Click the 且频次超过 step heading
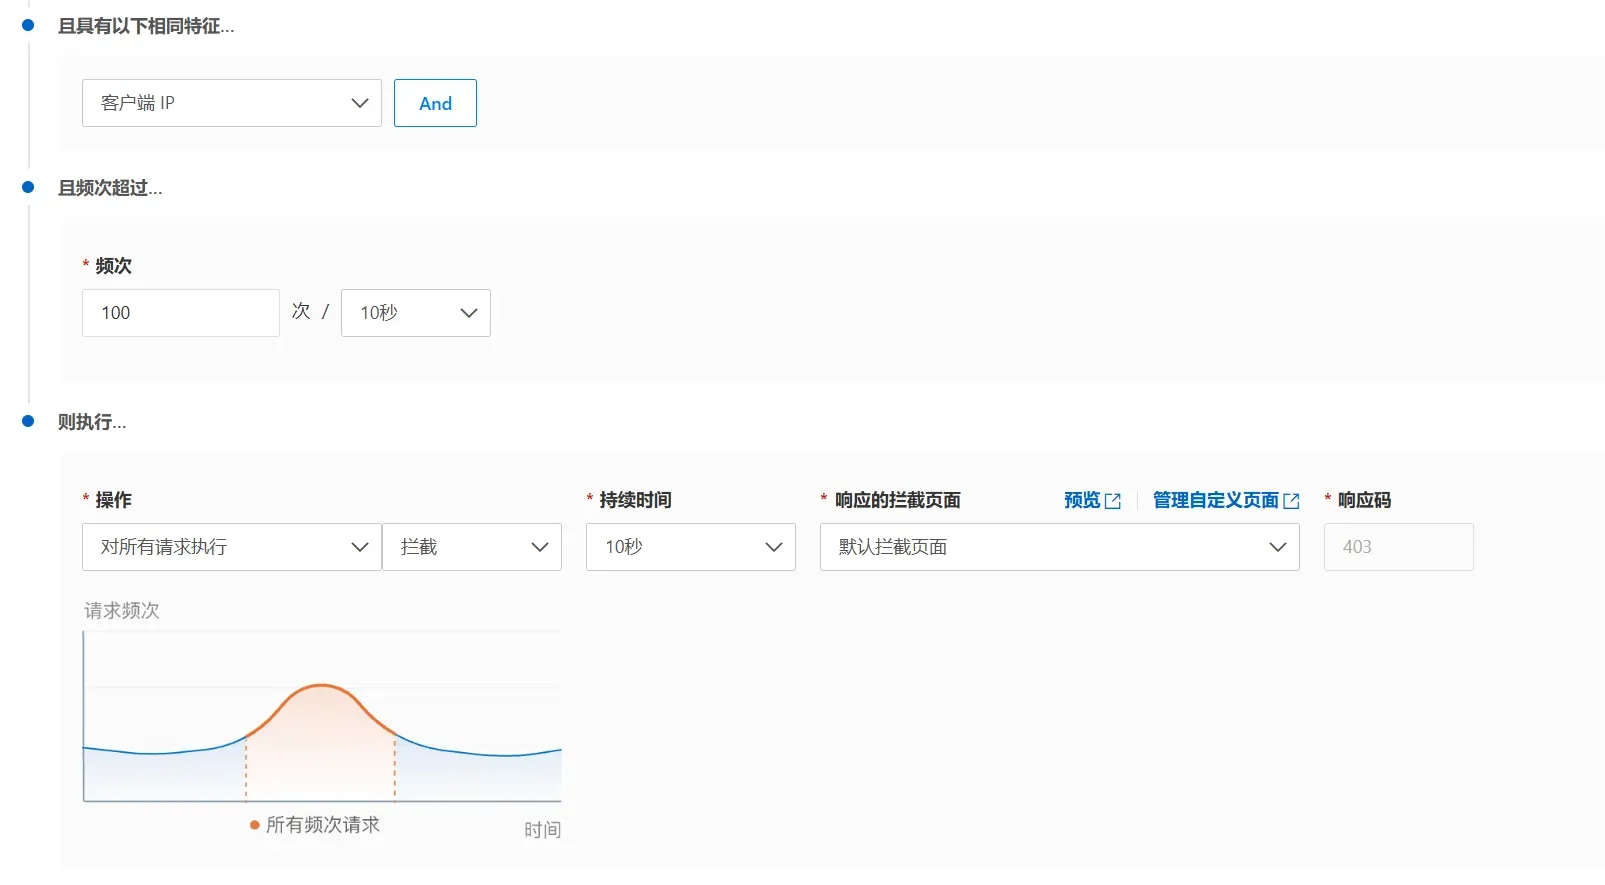The image size is (1605, 885). pyautogui.click(x=110, y=188)
